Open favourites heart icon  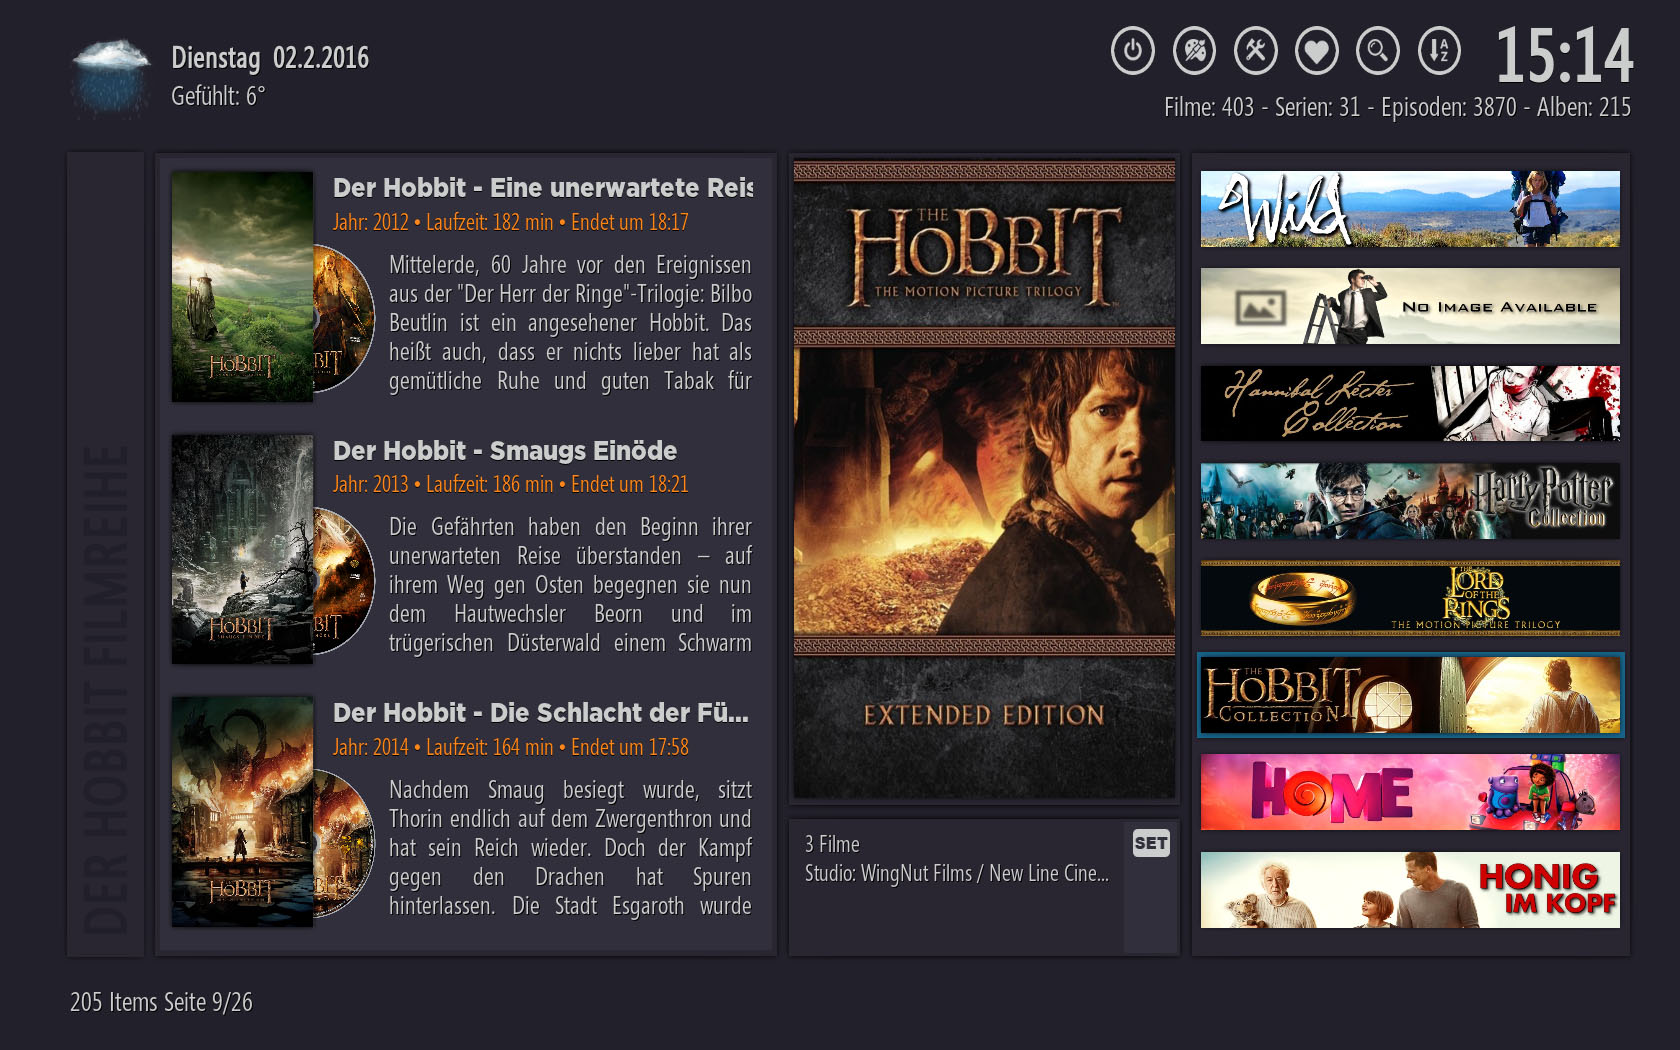[x=1317, y=50]
